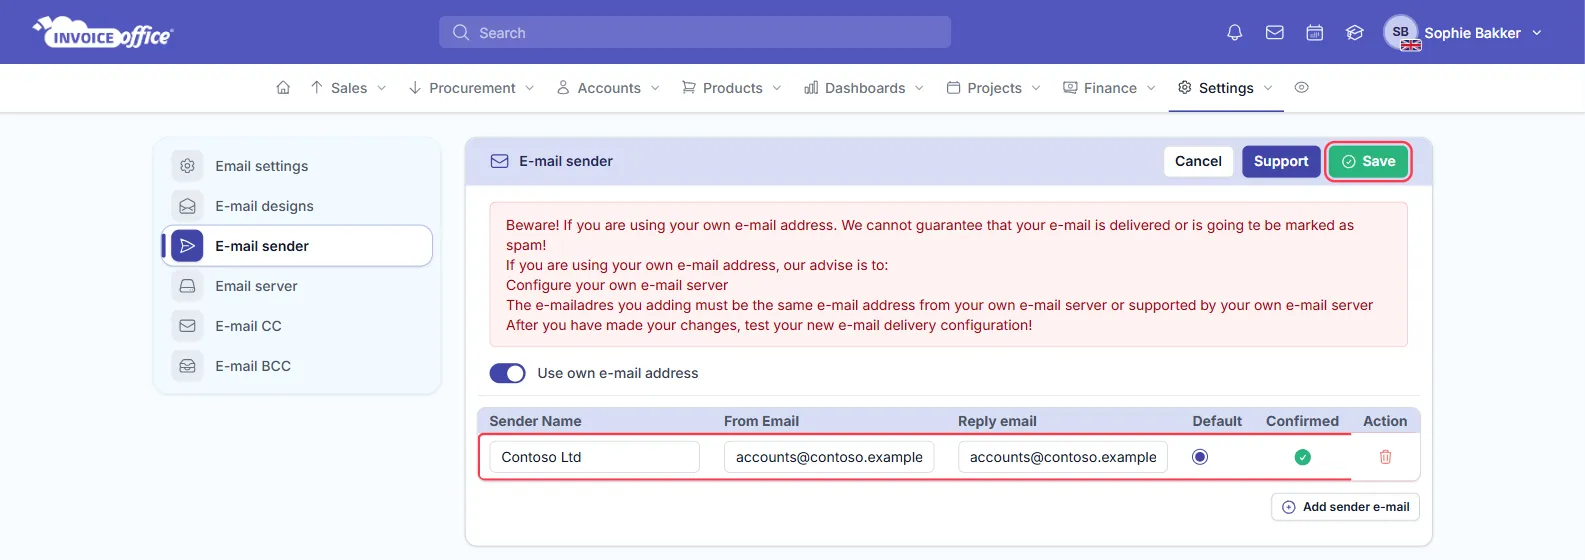Click the eye preview icon in navbar
The image size is (1585, 560).
[1301, 88]
